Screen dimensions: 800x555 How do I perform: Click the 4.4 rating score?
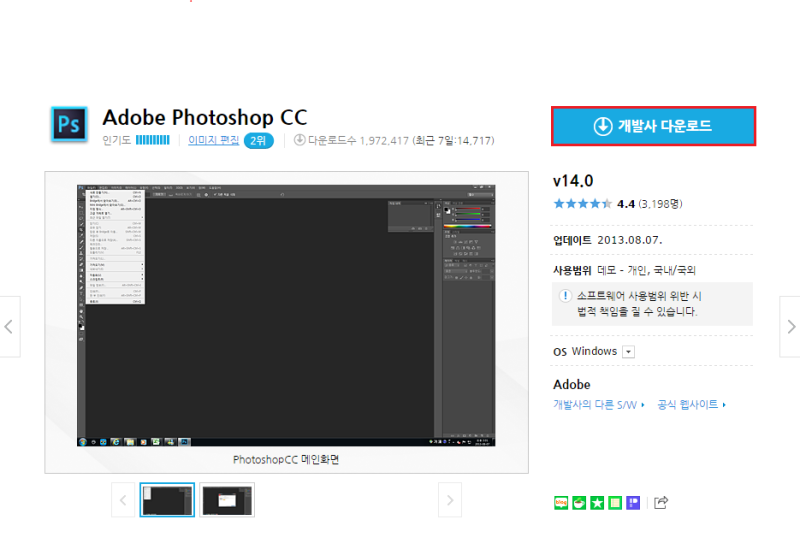click(626, 204)
